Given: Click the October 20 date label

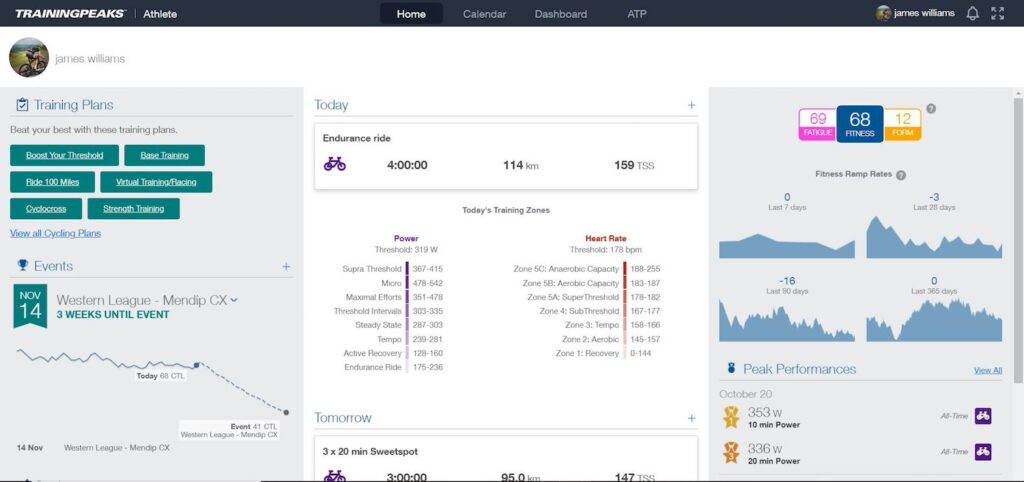Looking at the screenshot, I should [x=744, y=394].
